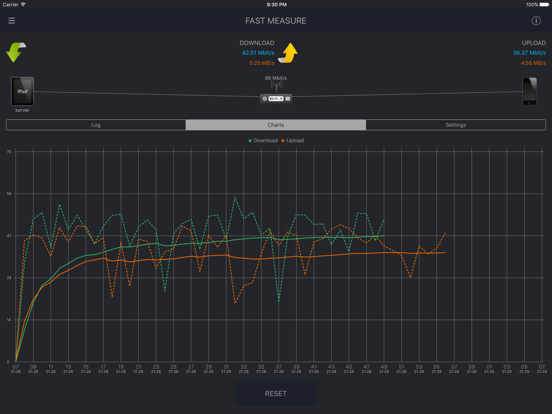Switch to the Charts tab
Screen dimensions: 552x414
pyautogui.click(x=276, y=125)
